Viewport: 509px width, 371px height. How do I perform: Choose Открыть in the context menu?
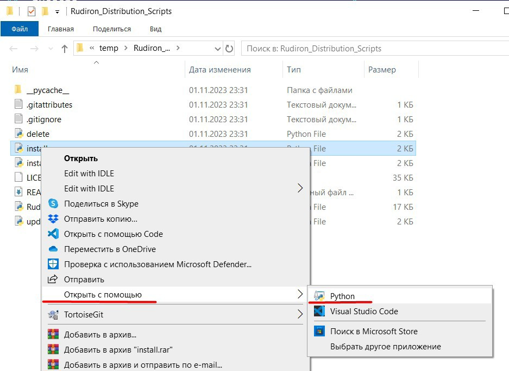[81, 158]
